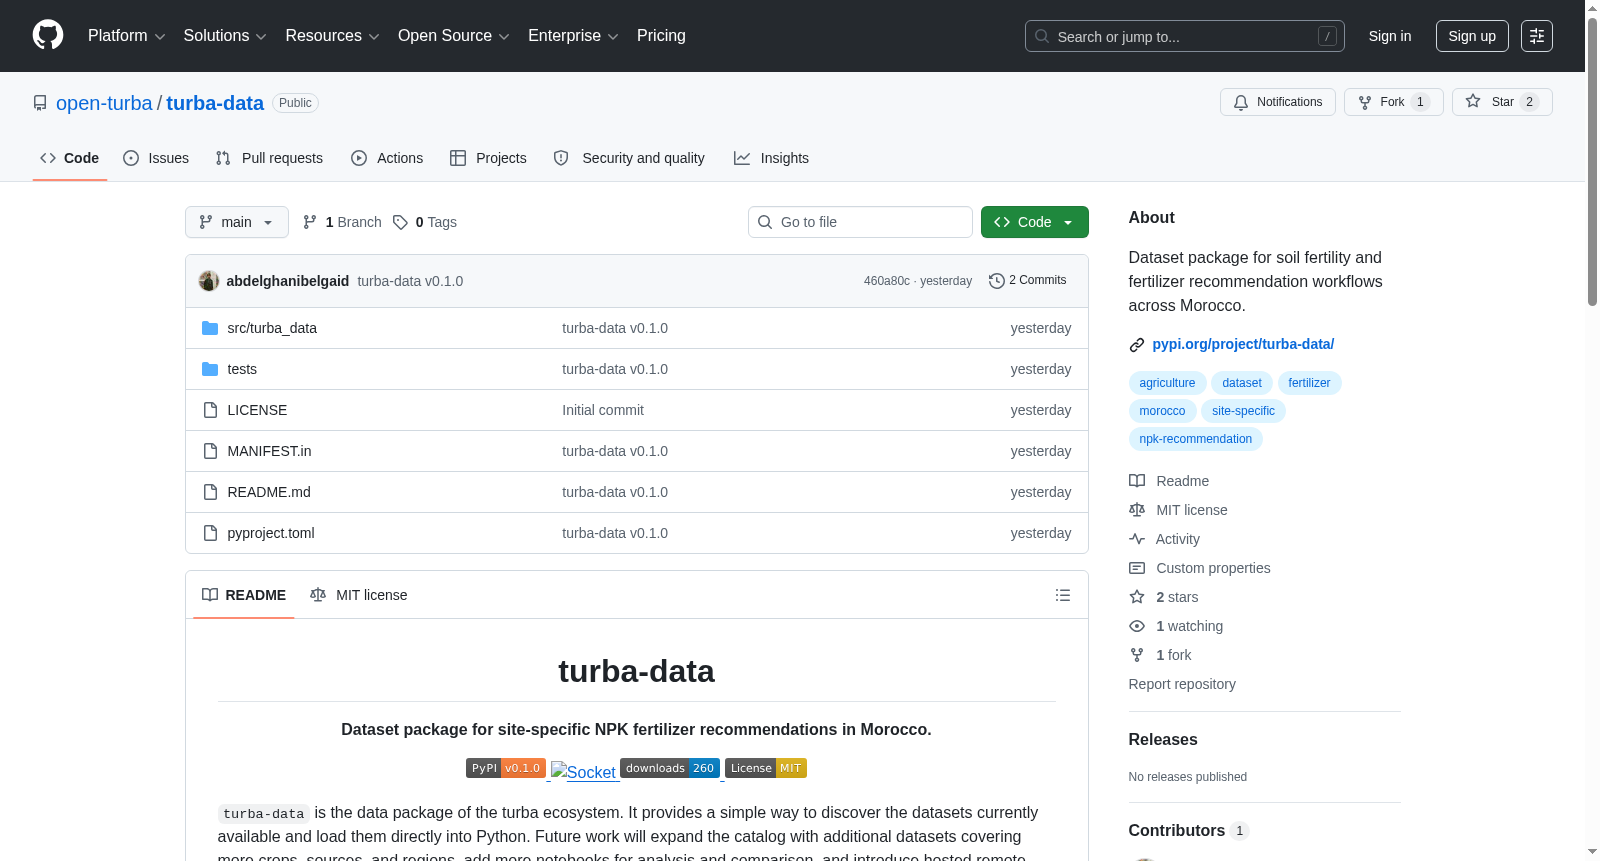This screenshot has height=861, width=1600.
Task: Click the star icon to star repository
Action: click(1473, 101)
